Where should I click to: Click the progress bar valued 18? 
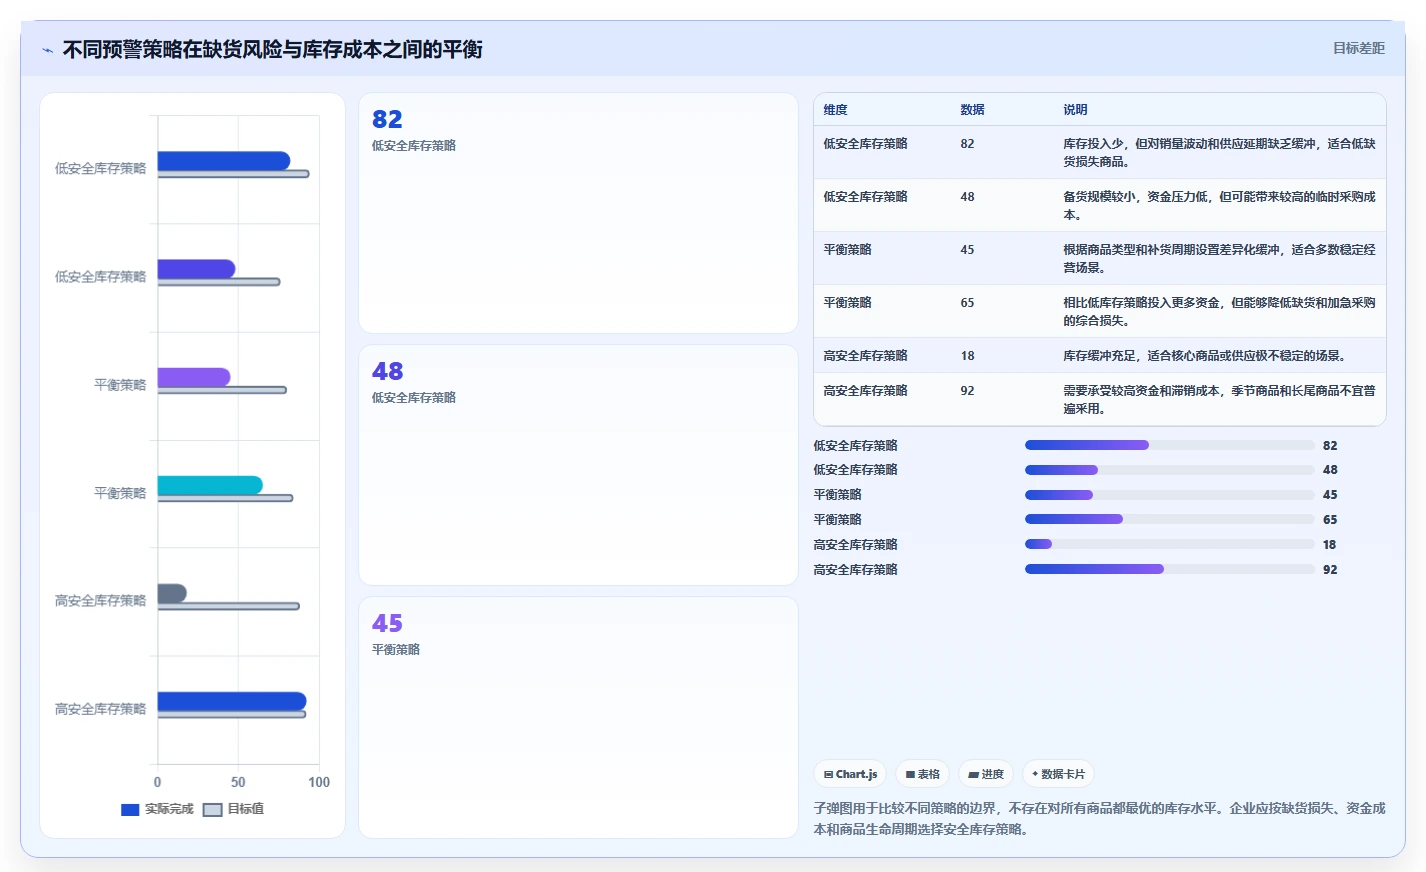tap(1169, 544)
